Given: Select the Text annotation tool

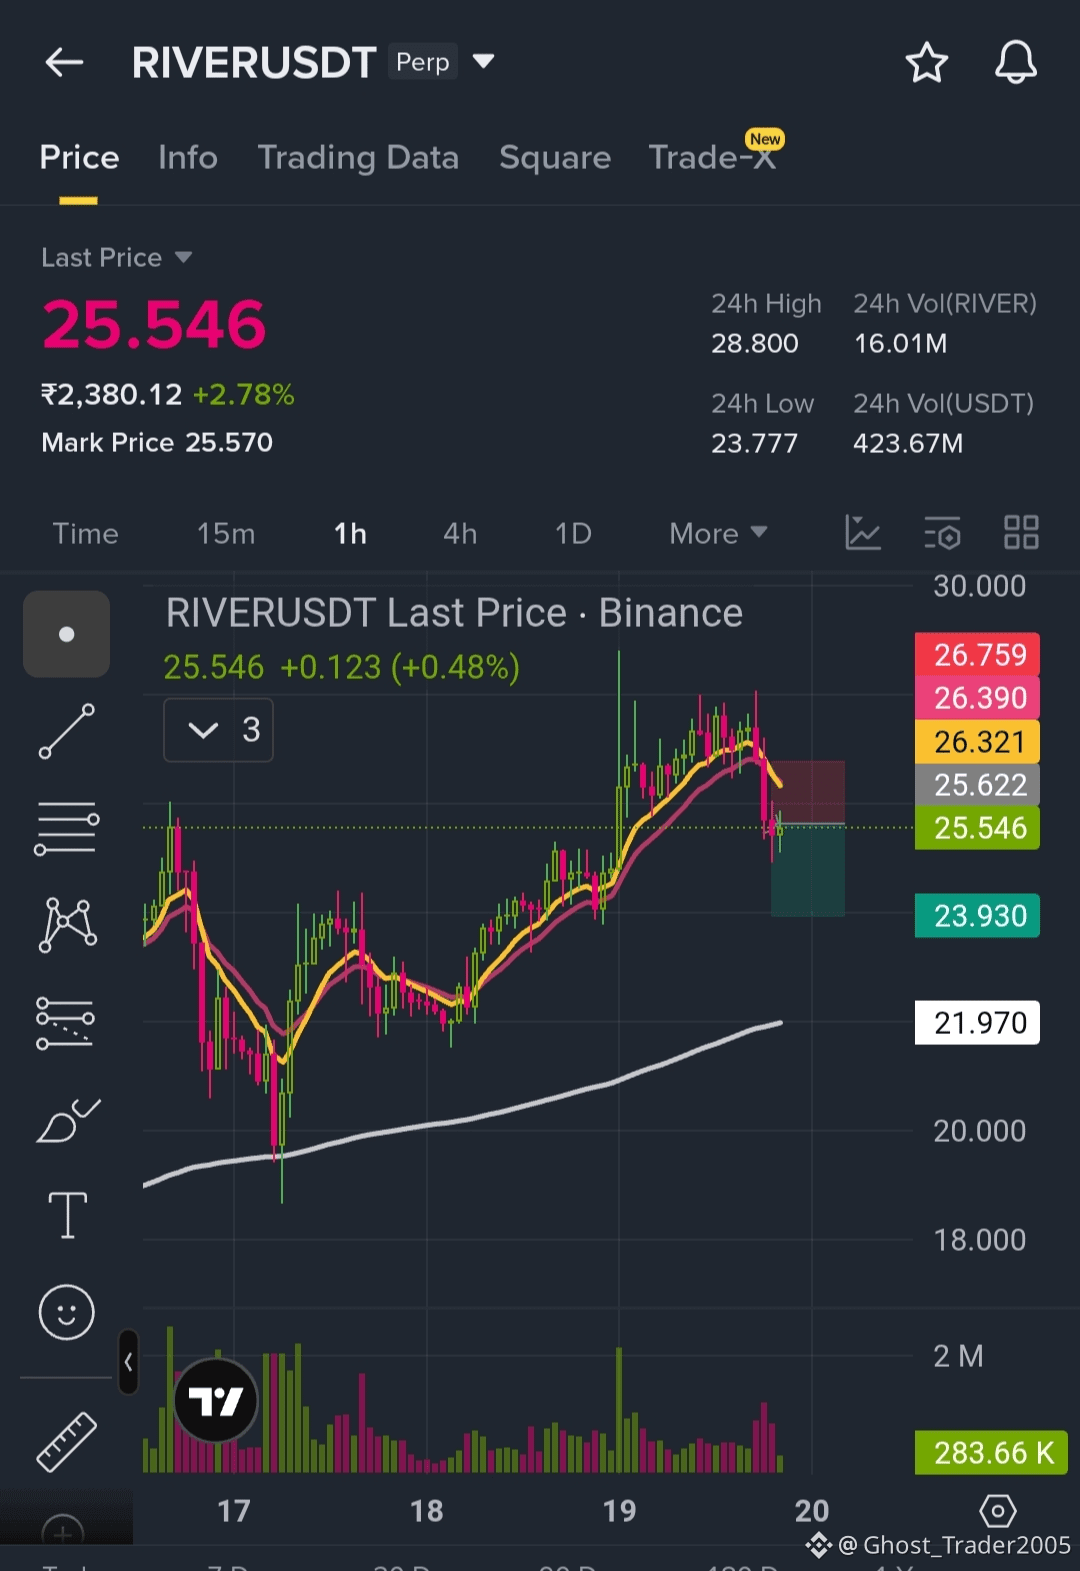Looking at the screenshot, I should coord(67,1215).
